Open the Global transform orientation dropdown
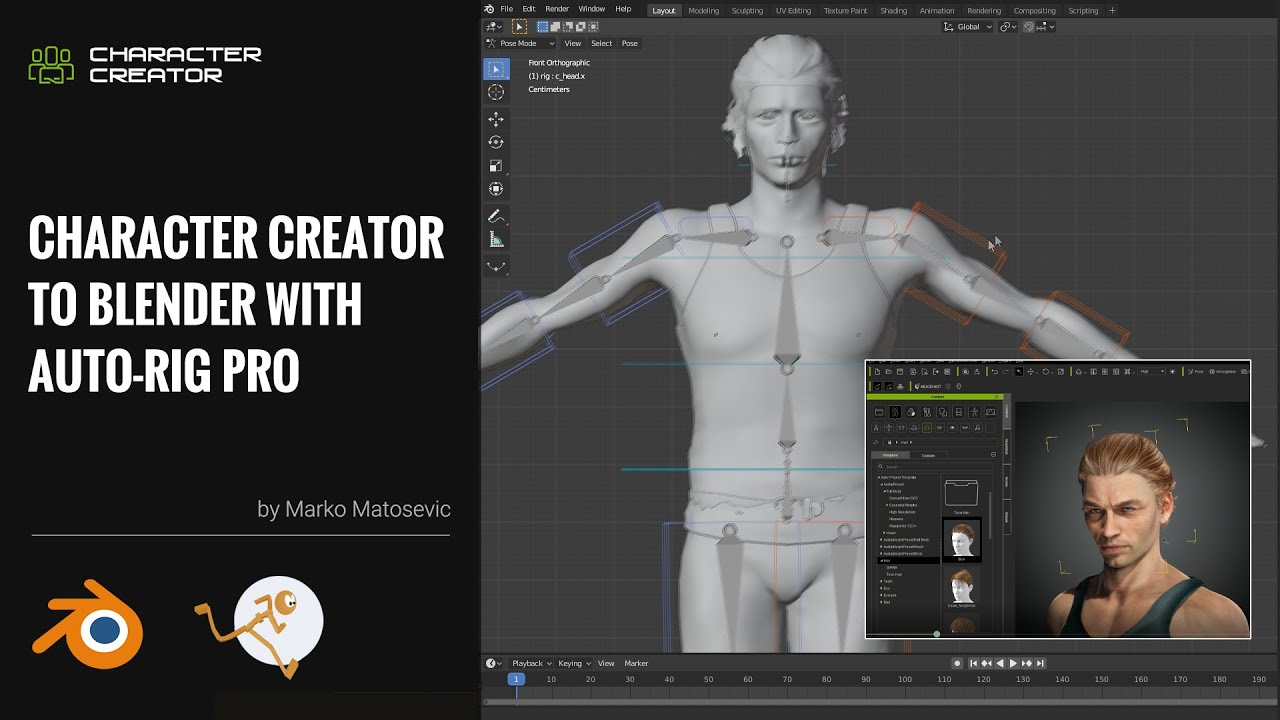The height and width of the screenshot is (720, 1280). 968,27
